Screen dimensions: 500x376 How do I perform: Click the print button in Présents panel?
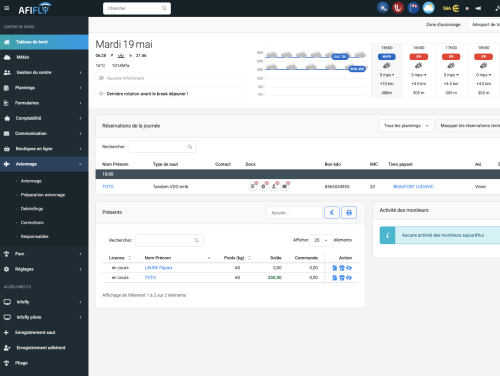click(x=349, y=213)
